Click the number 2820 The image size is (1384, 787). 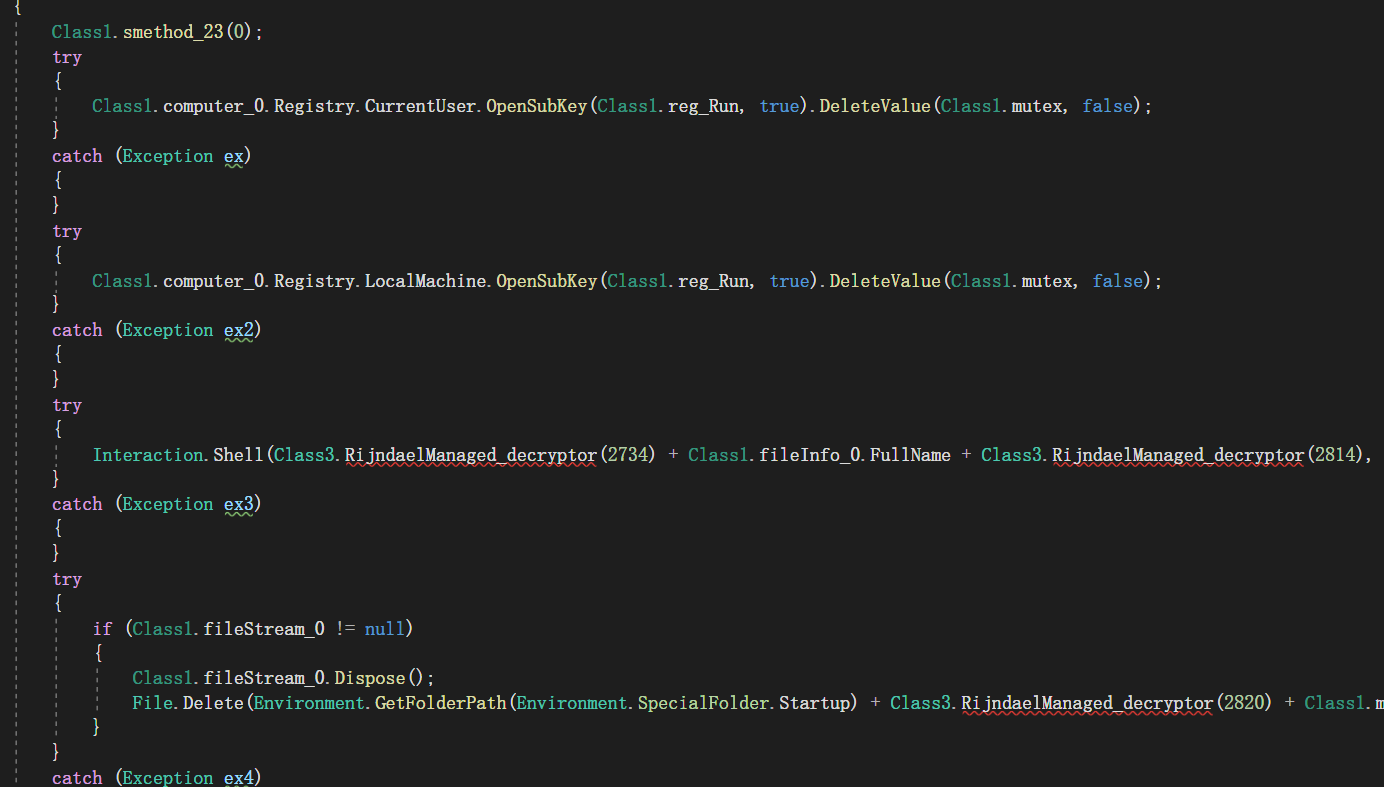(1243, 703)
